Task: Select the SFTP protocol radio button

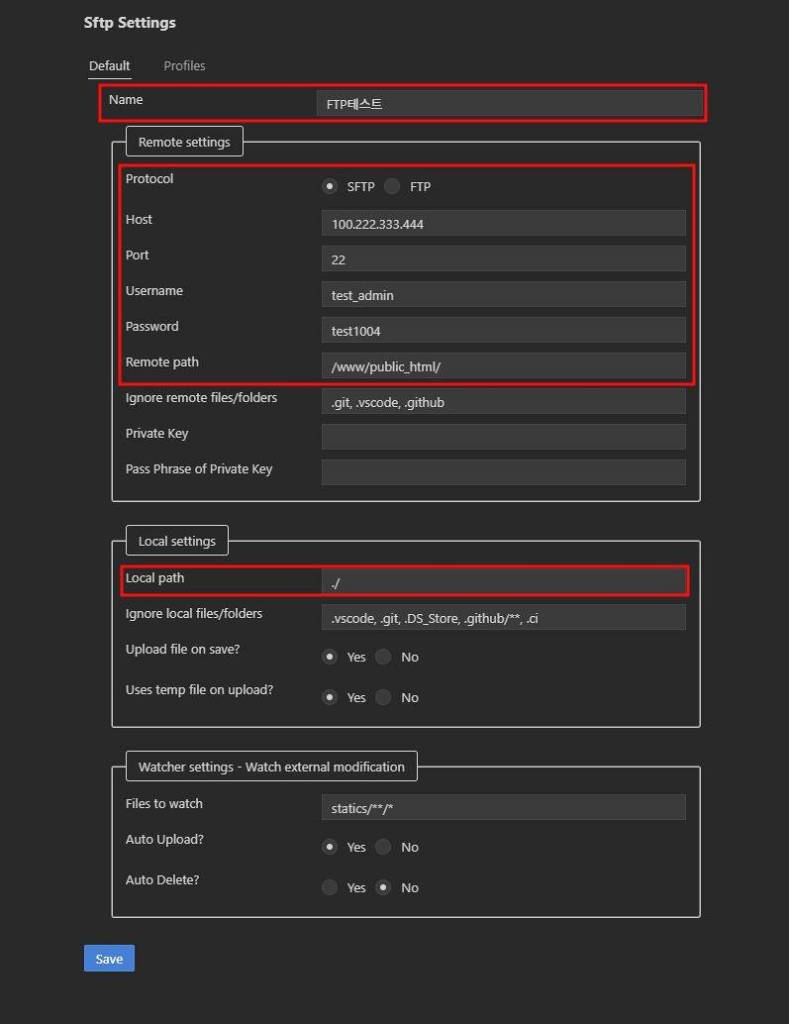Action: (330, 186)
